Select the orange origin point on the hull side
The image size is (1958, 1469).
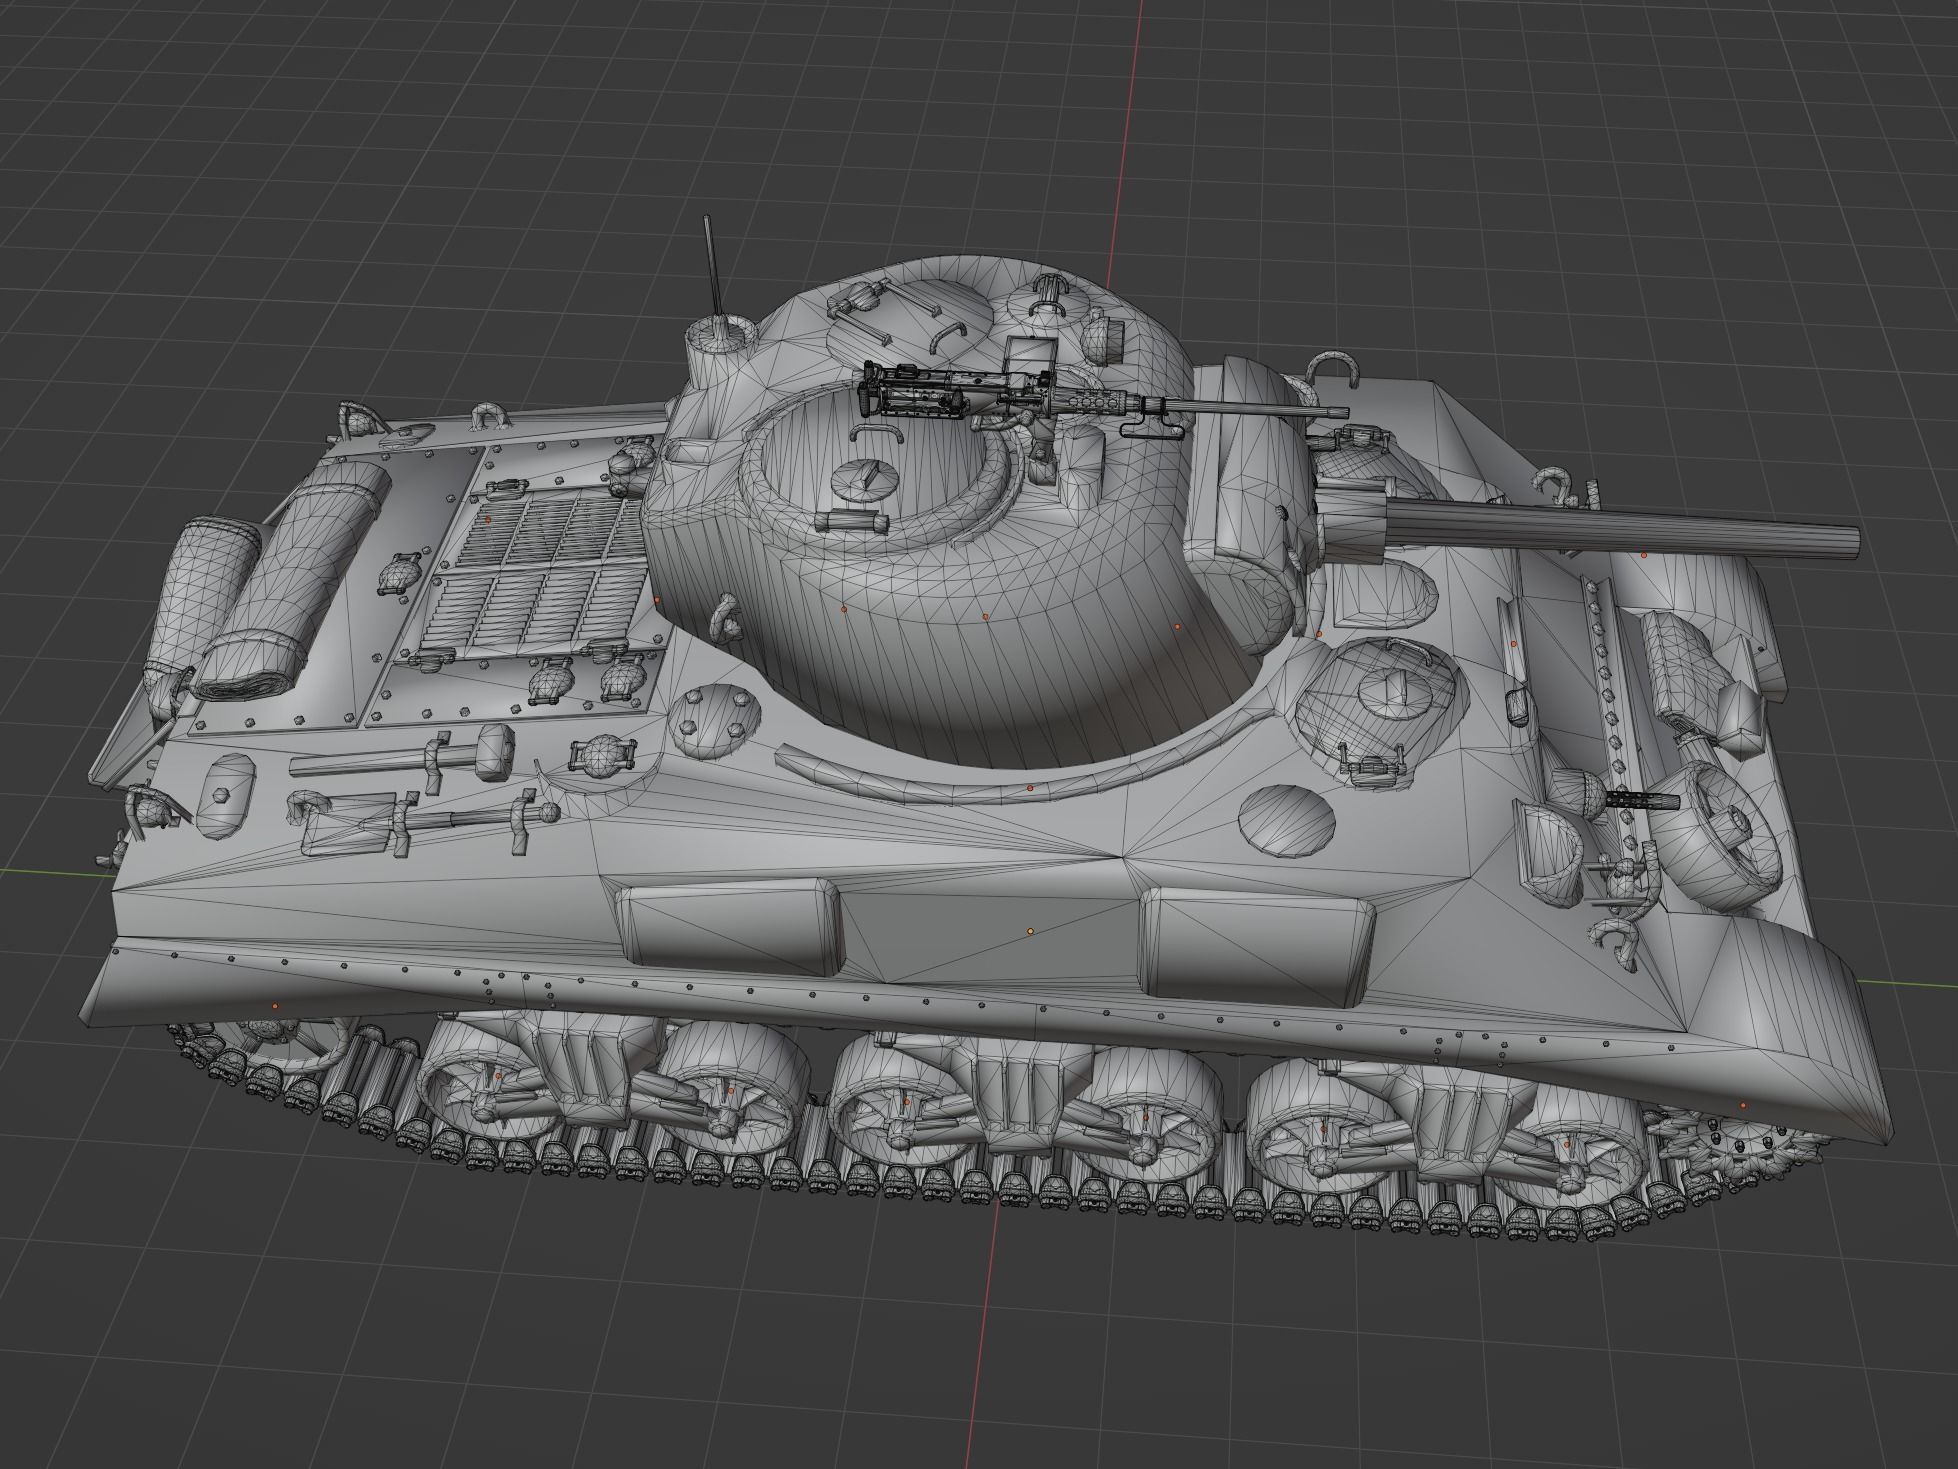[x=1030, y=931]
